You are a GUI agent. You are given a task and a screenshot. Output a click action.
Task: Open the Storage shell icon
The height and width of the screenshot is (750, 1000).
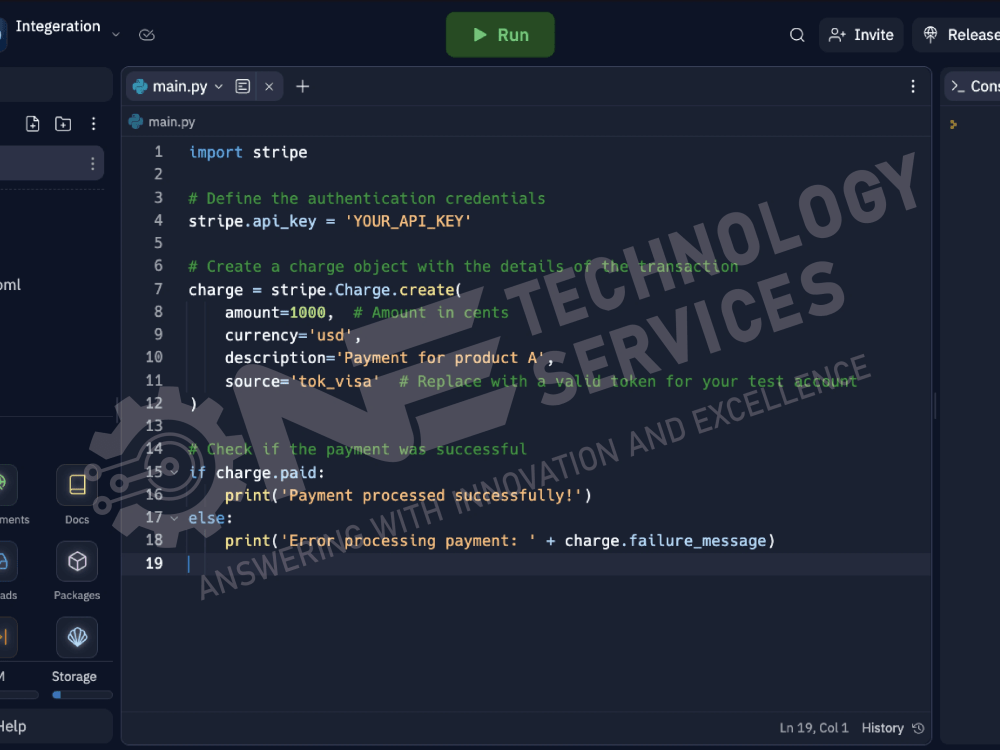tap(77, 637)
